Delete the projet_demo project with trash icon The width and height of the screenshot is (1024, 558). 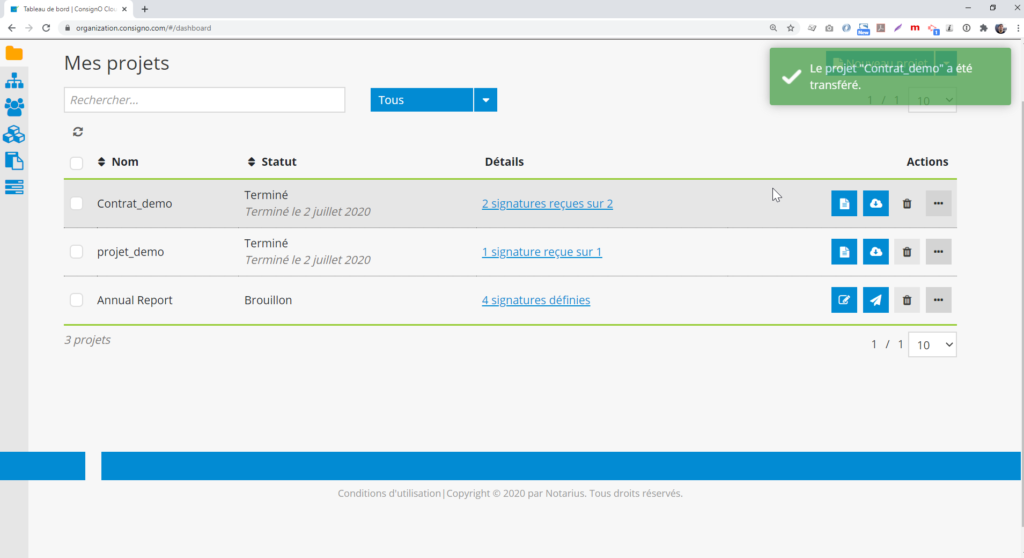(907, 252)
